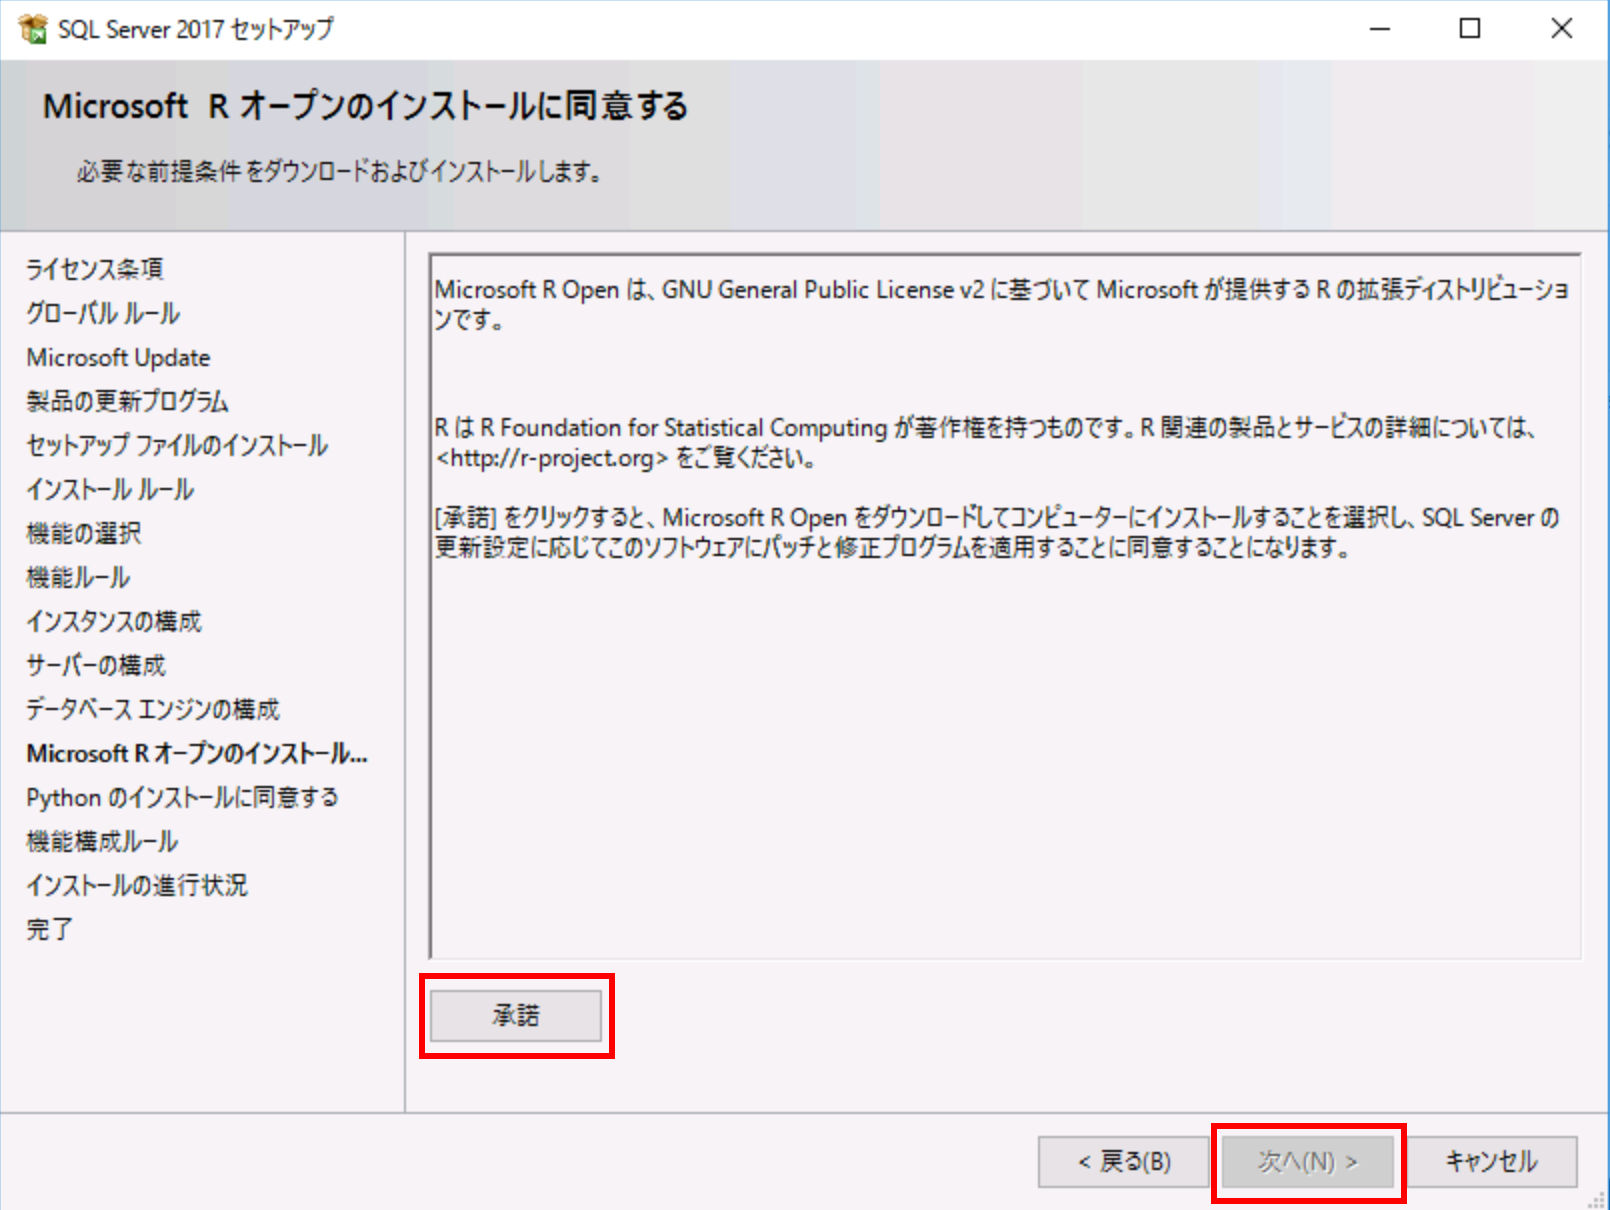This screenshot has width=1610, height=1210.
Task: Maximize the SQL Server 2017 setup window
Action: [1470, 29]
